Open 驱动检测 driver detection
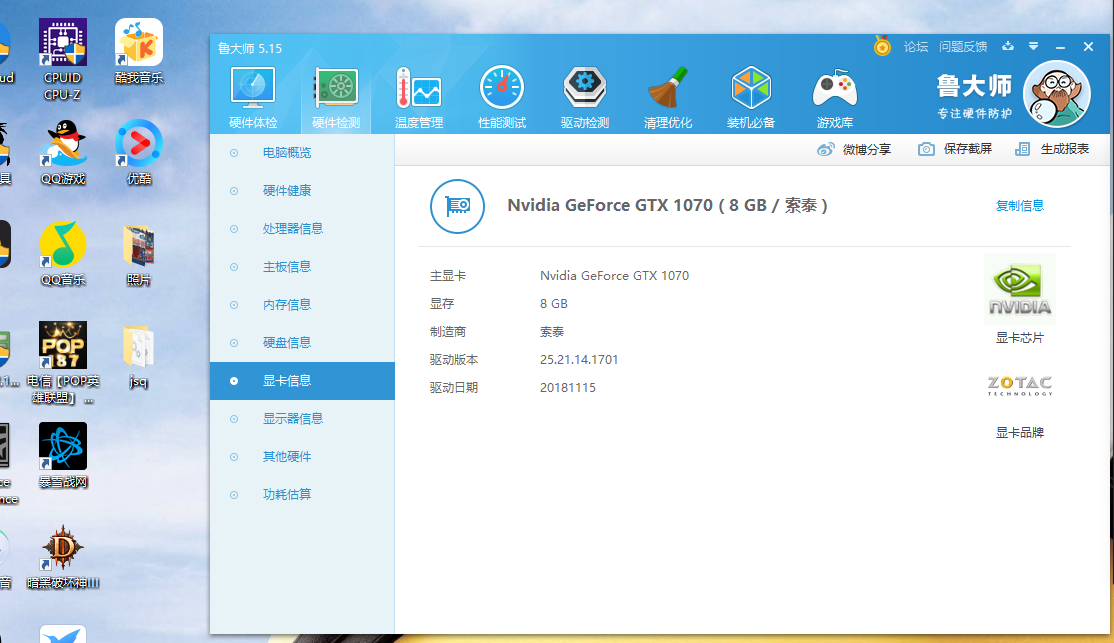 tap(585, 98)
